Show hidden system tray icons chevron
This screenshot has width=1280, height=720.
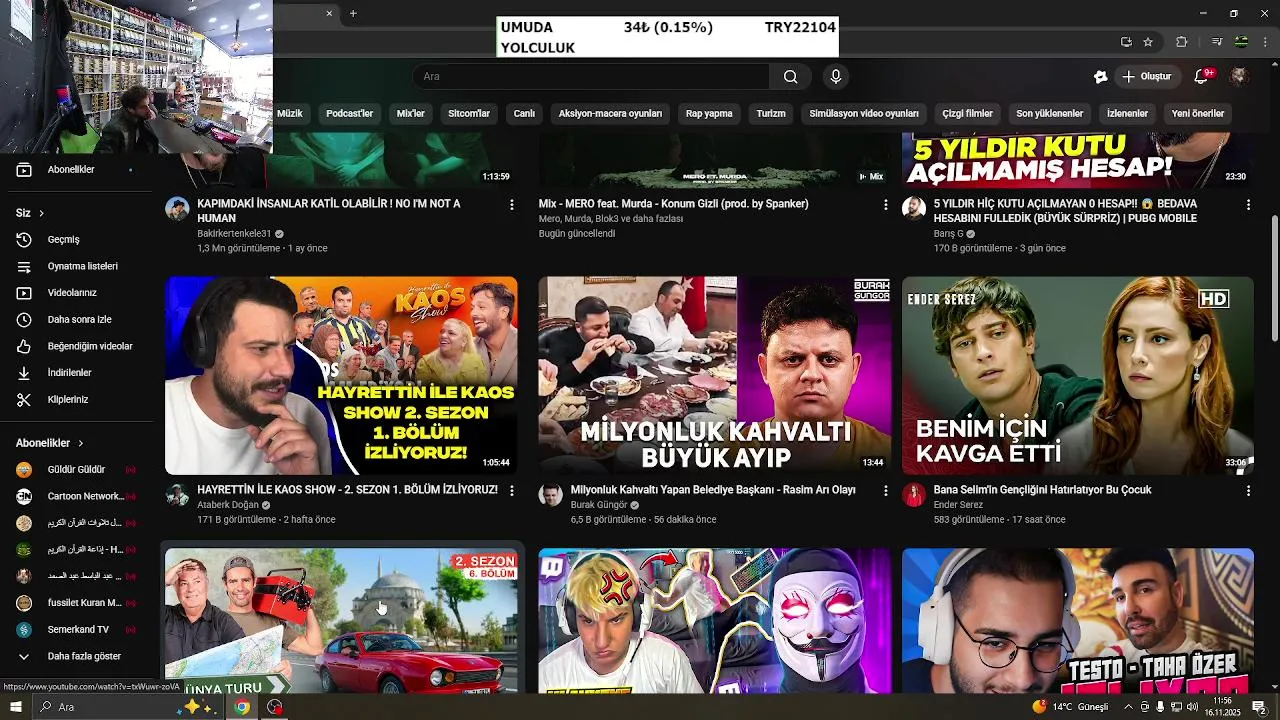click(x=1129, y=707)
